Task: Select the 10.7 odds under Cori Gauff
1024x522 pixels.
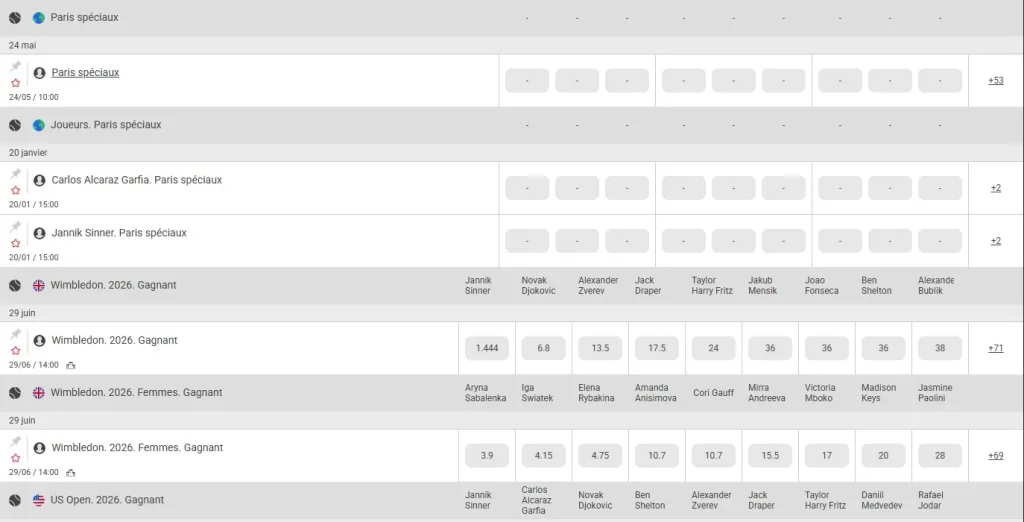Action: [713, 456]
